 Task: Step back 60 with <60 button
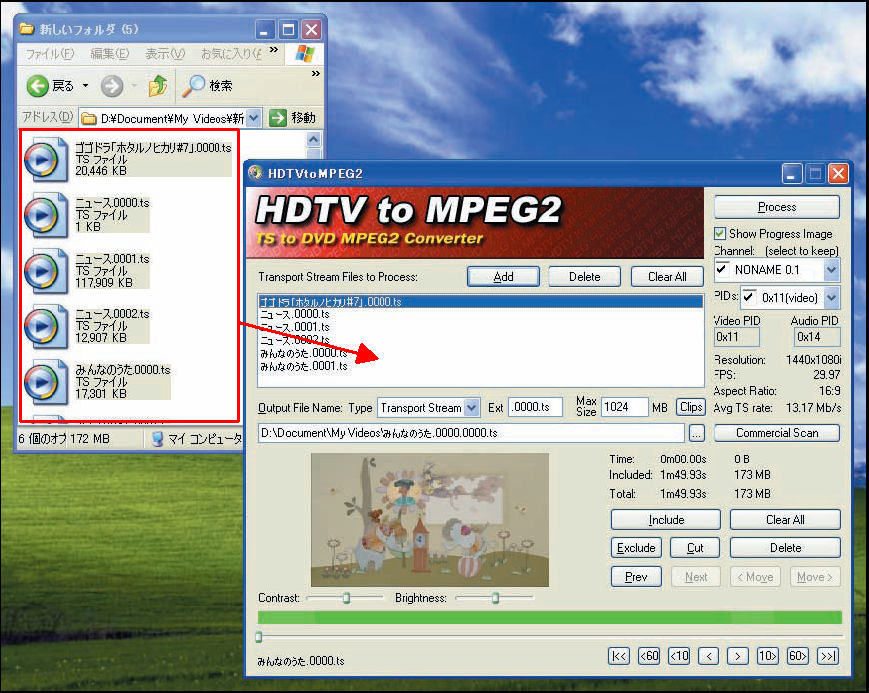[x=649, y=656]
